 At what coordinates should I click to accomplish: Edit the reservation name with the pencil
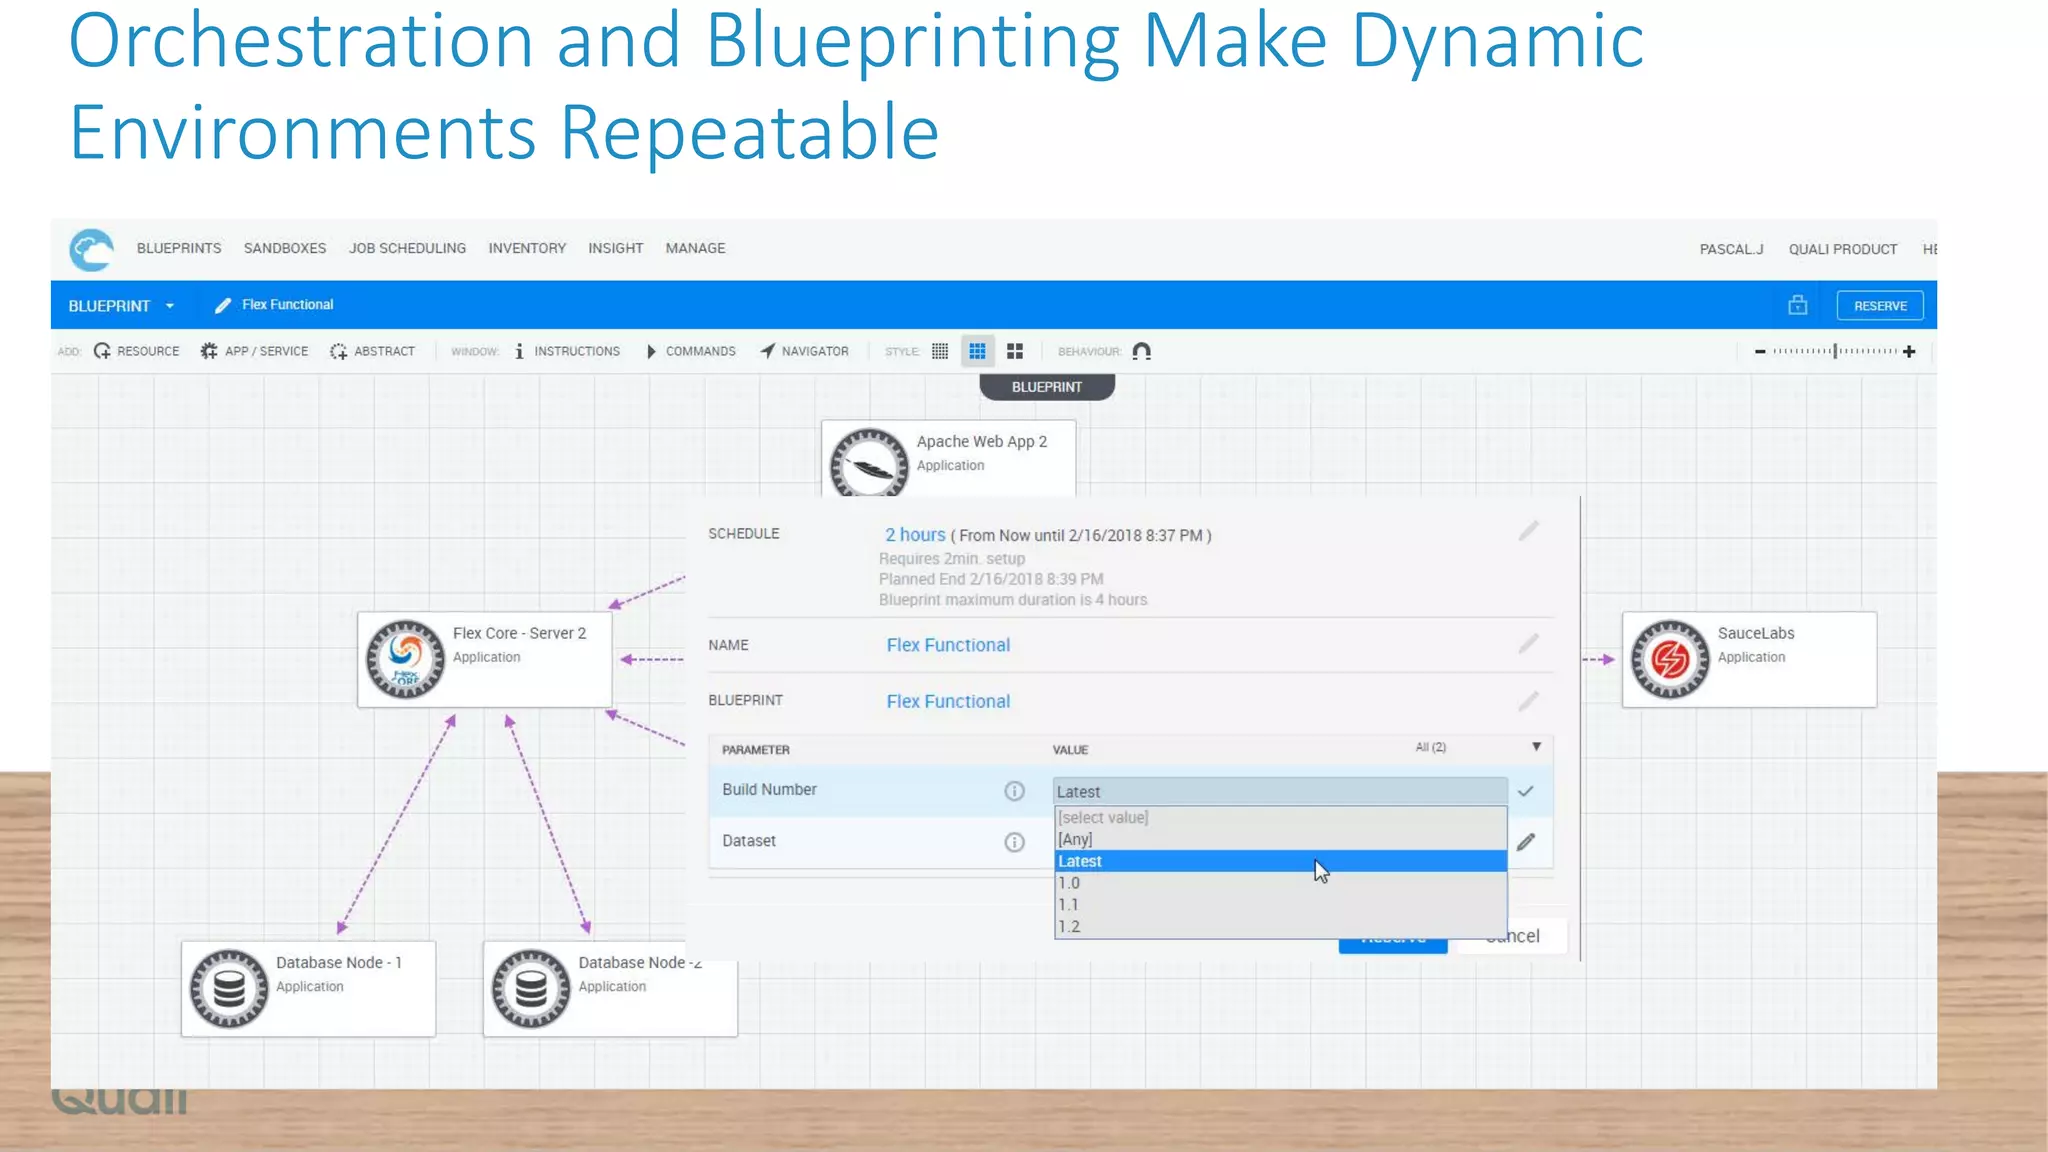click(x=1529, y=644)
